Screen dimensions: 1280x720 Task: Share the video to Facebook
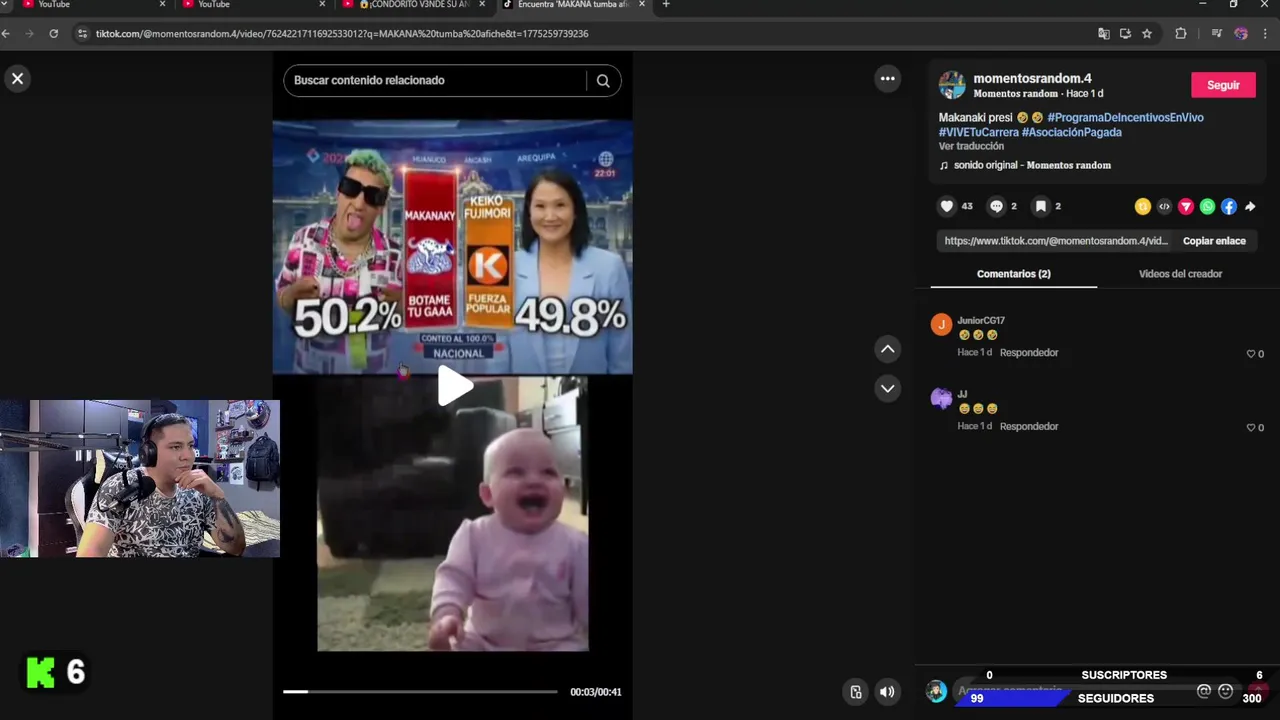(x=1229, y=207)
